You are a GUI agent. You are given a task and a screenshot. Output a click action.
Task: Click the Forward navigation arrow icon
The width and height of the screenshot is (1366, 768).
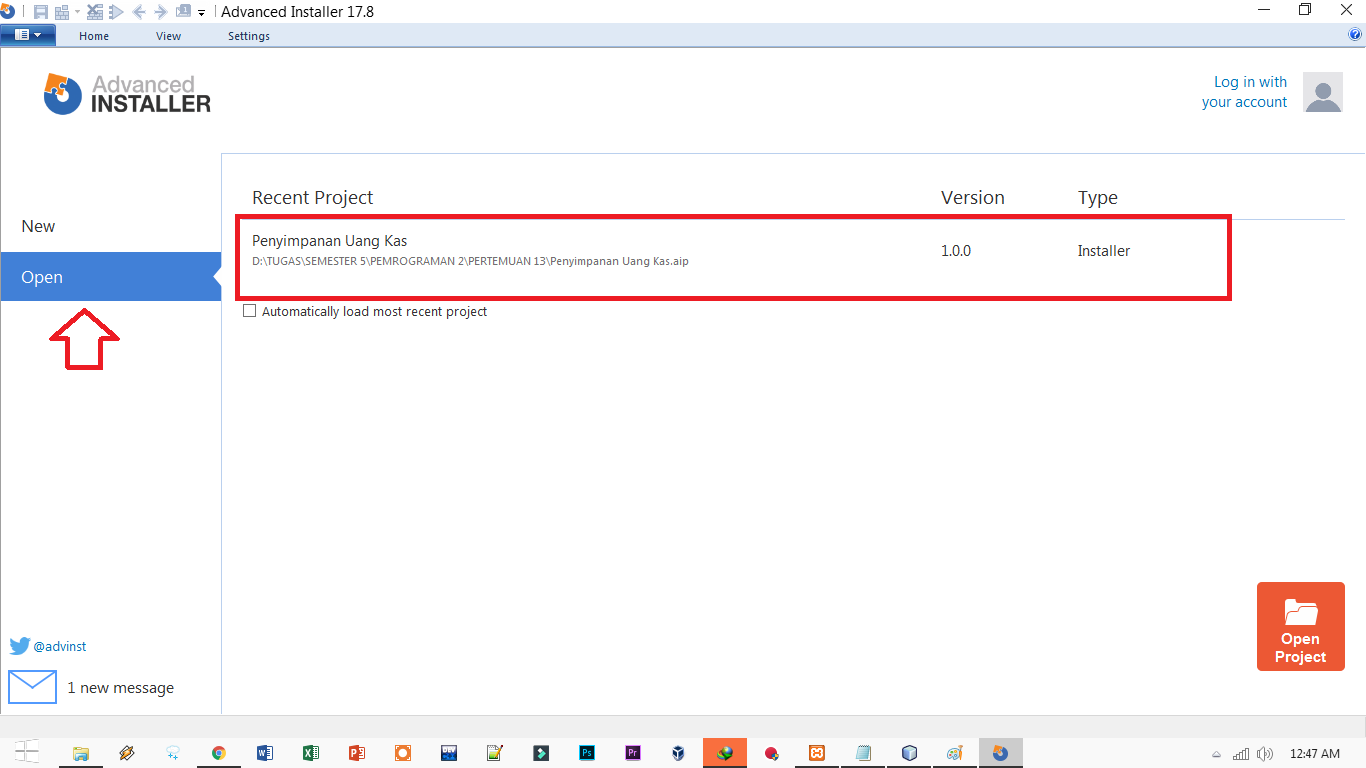[160, 12]
